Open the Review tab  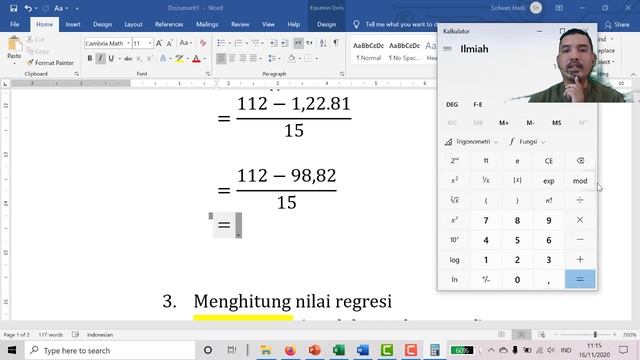(240, 24)
